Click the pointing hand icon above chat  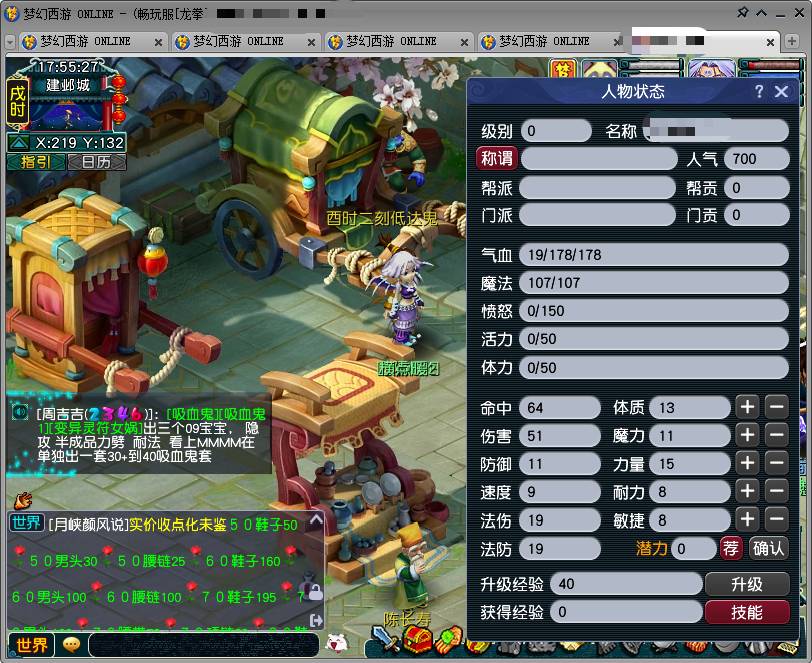point(23,500)
